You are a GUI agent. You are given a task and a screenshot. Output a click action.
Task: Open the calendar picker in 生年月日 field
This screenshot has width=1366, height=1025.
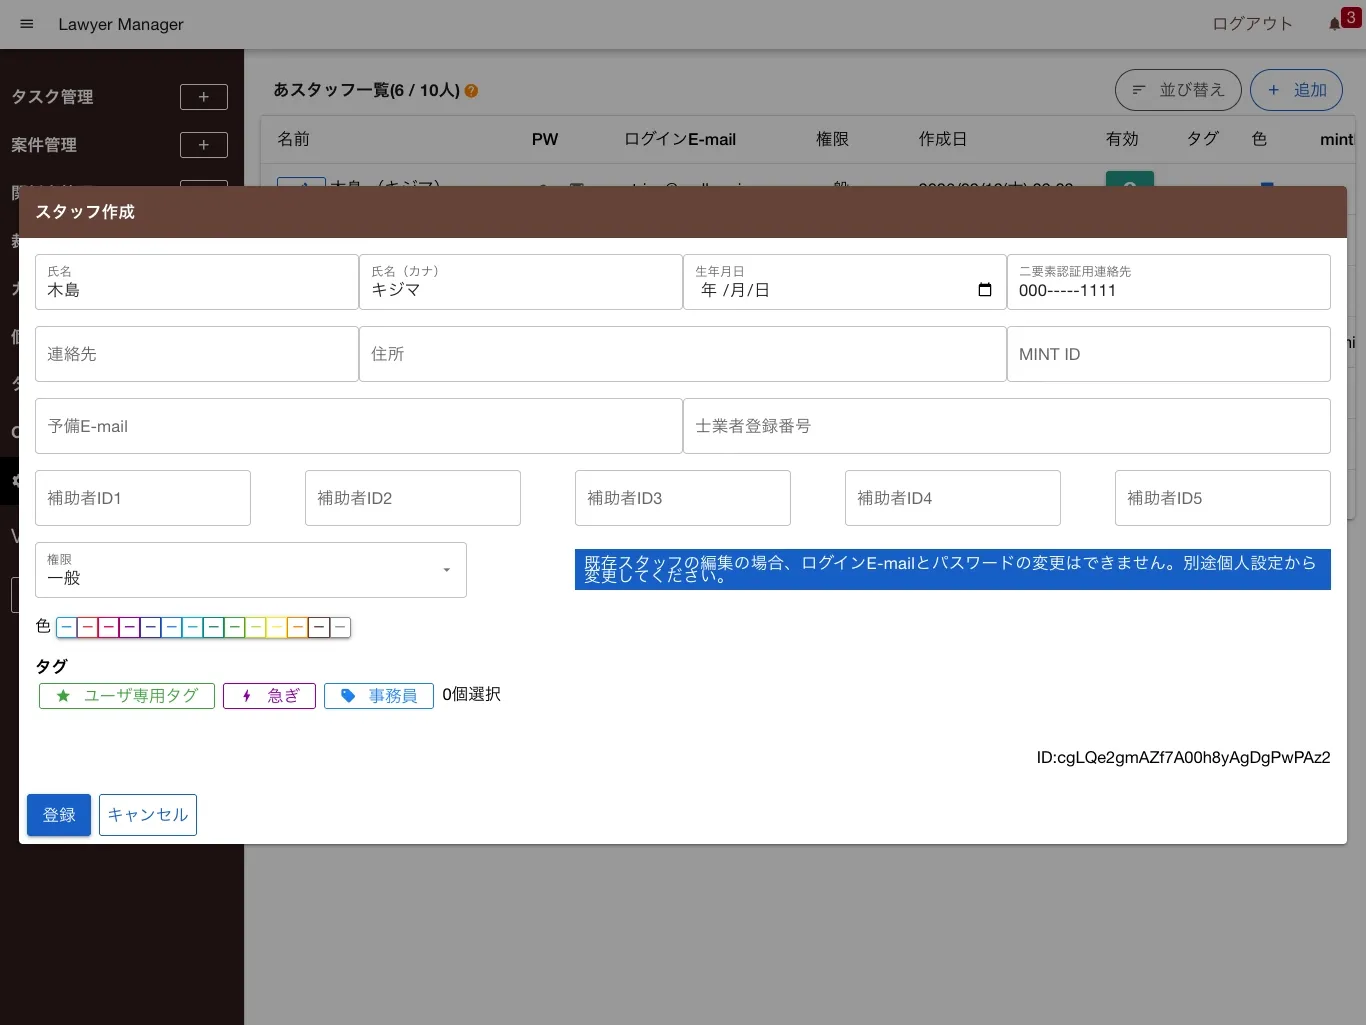(985, 290)
